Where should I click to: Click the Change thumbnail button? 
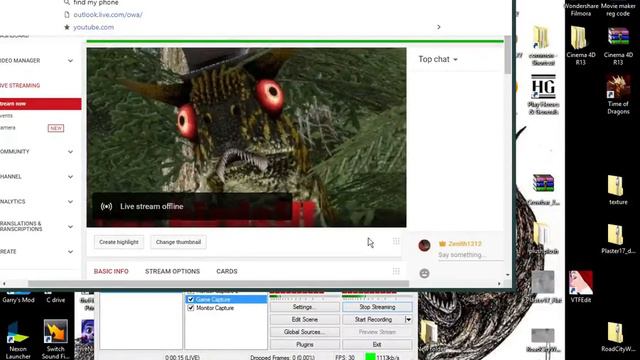tap(178, 242)
